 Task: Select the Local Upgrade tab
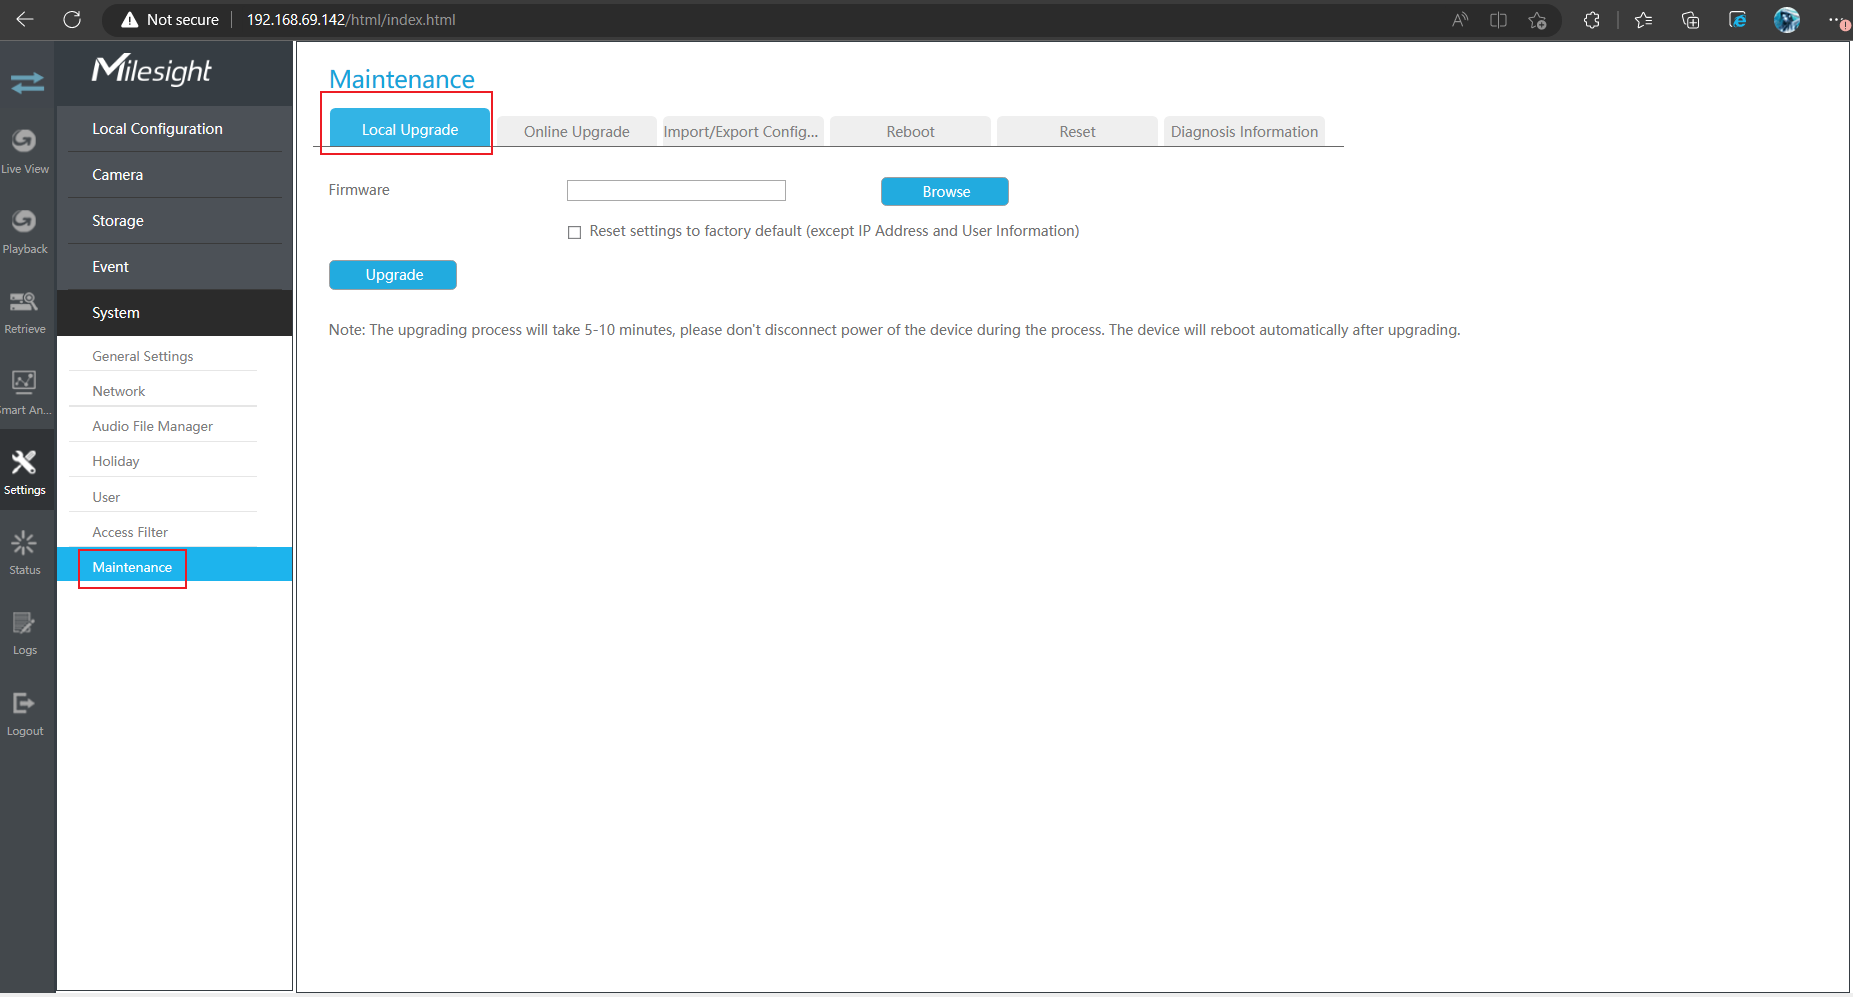pyautogui.click(x=410, y=129)
